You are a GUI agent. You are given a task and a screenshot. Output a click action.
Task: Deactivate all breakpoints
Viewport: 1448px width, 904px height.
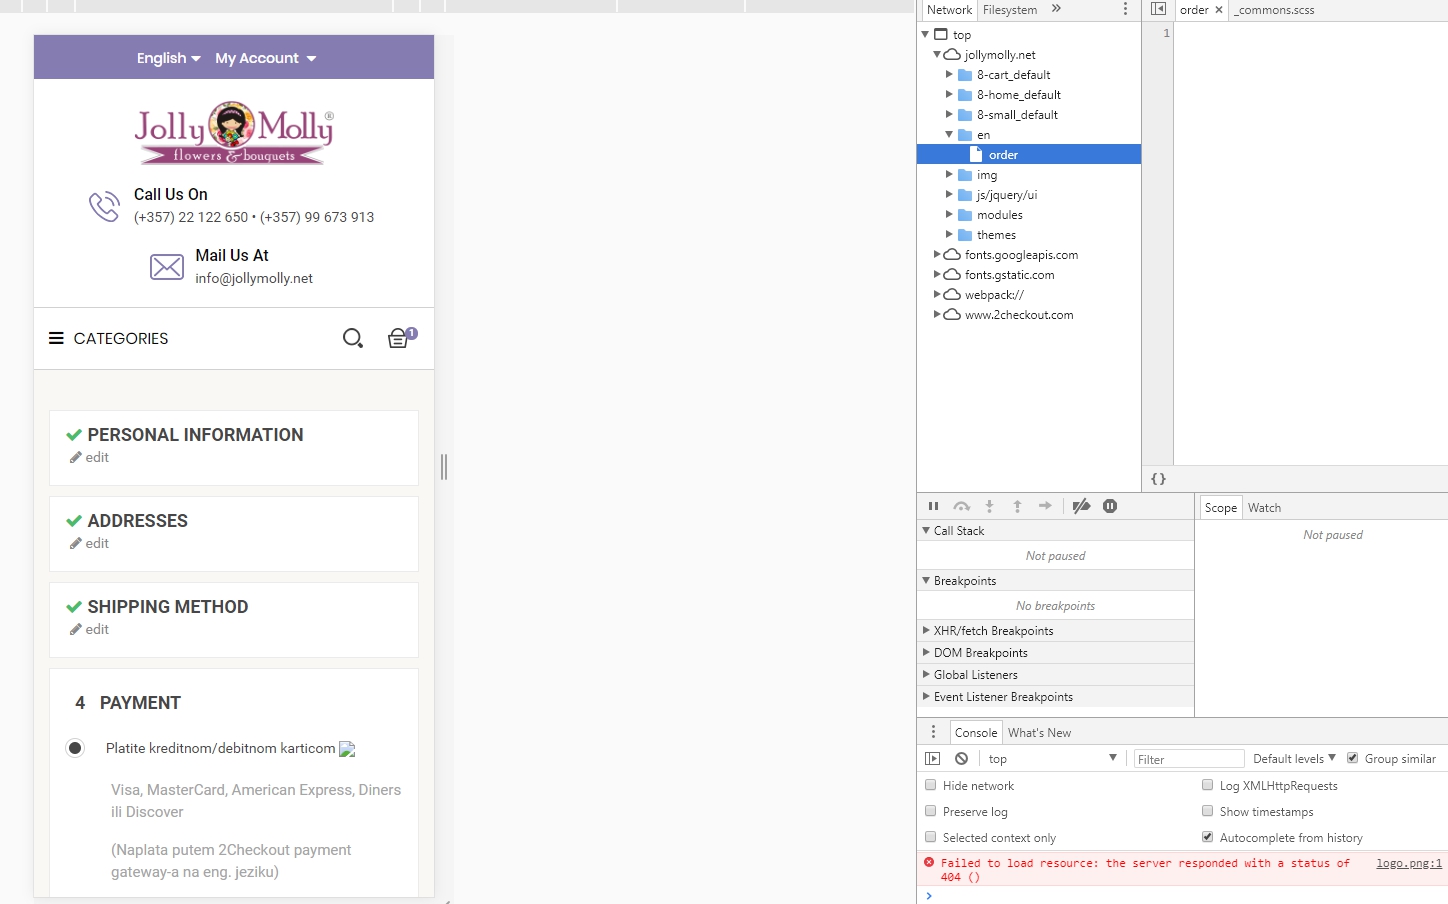click(x=1081, y=506)
